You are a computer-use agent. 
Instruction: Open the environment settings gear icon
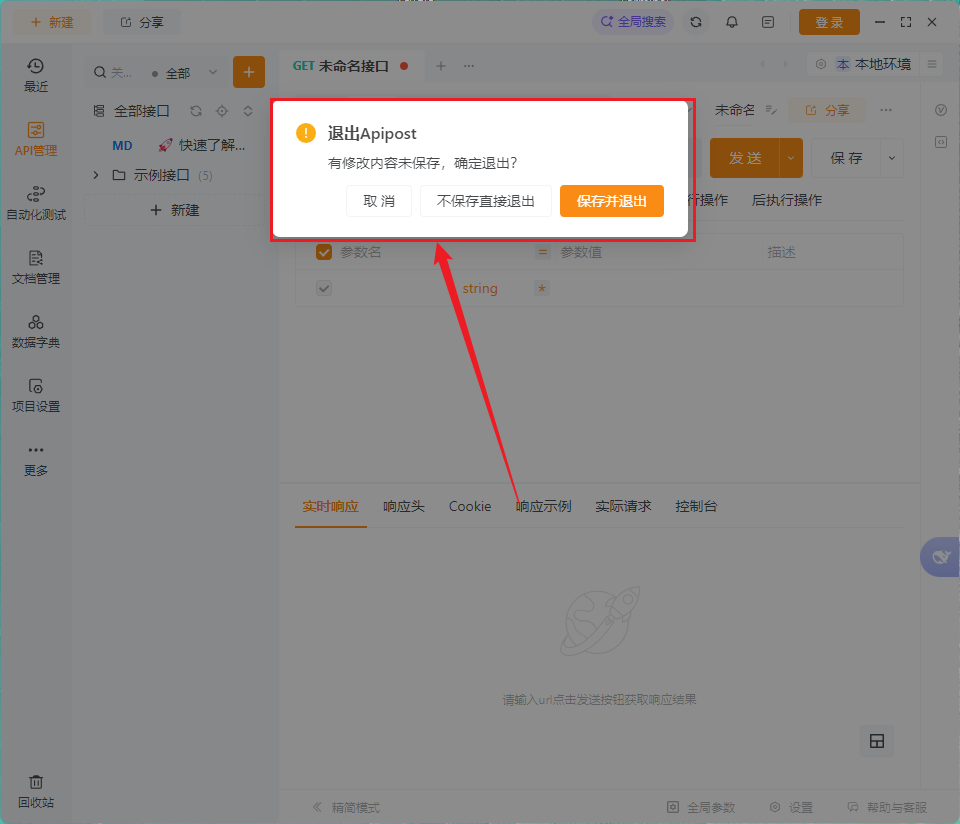click(820, 64)
